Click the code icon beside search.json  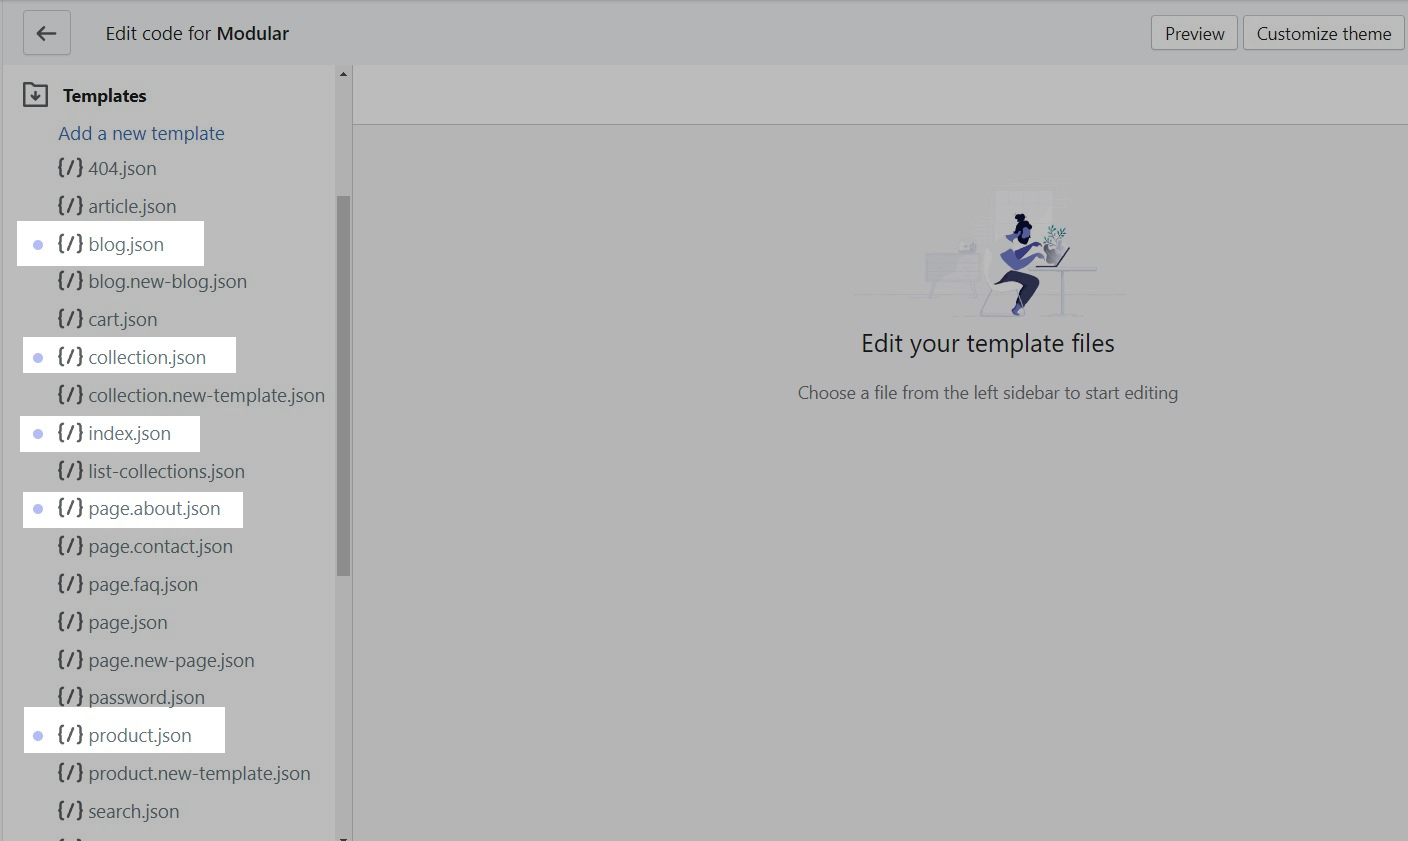[x=70, y=811]
